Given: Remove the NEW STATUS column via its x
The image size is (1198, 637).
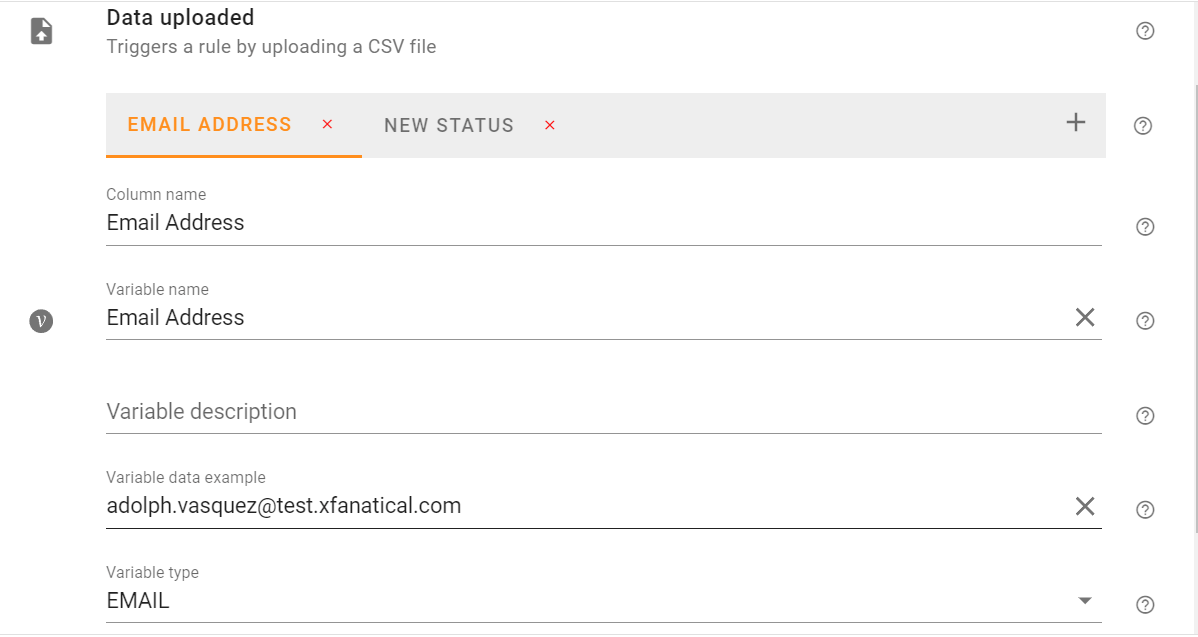Looking at the screenshot, I should coord(549,126).
